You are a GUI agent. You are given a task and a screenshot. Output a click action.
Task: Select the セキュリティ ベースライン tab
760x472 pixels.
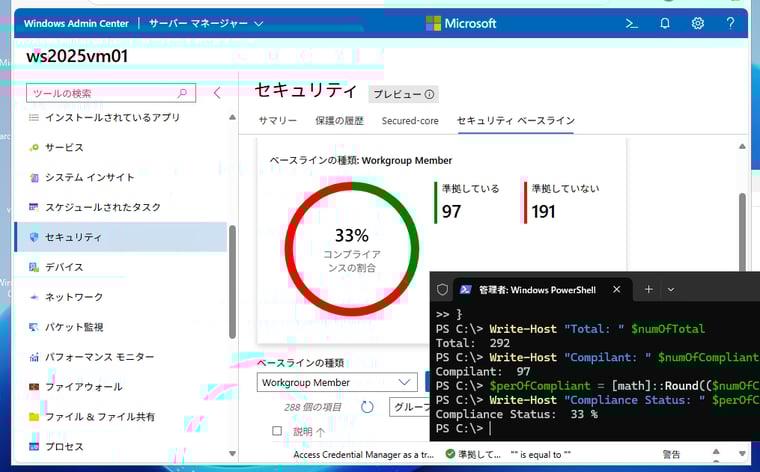click(x=516, y=121)
